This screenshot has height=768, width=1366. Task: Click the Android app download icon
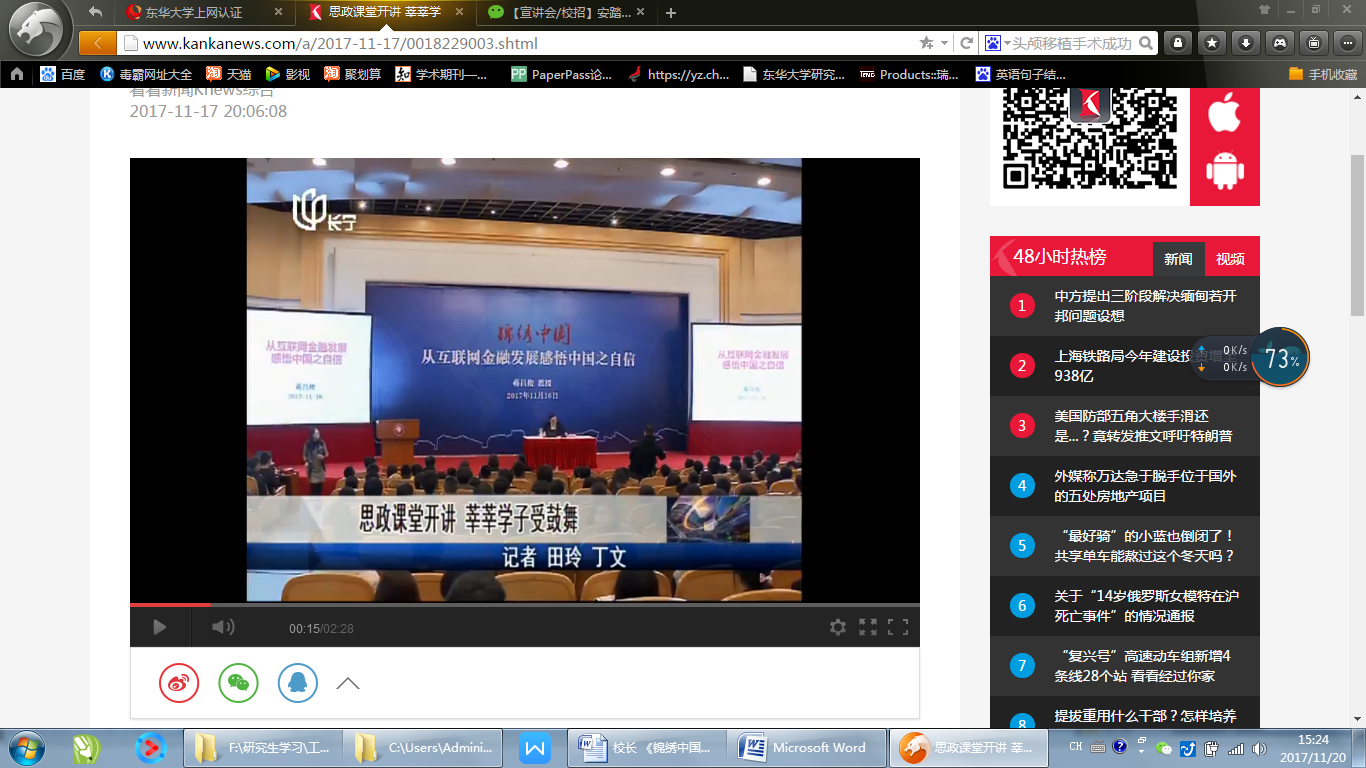point(1224,171)
